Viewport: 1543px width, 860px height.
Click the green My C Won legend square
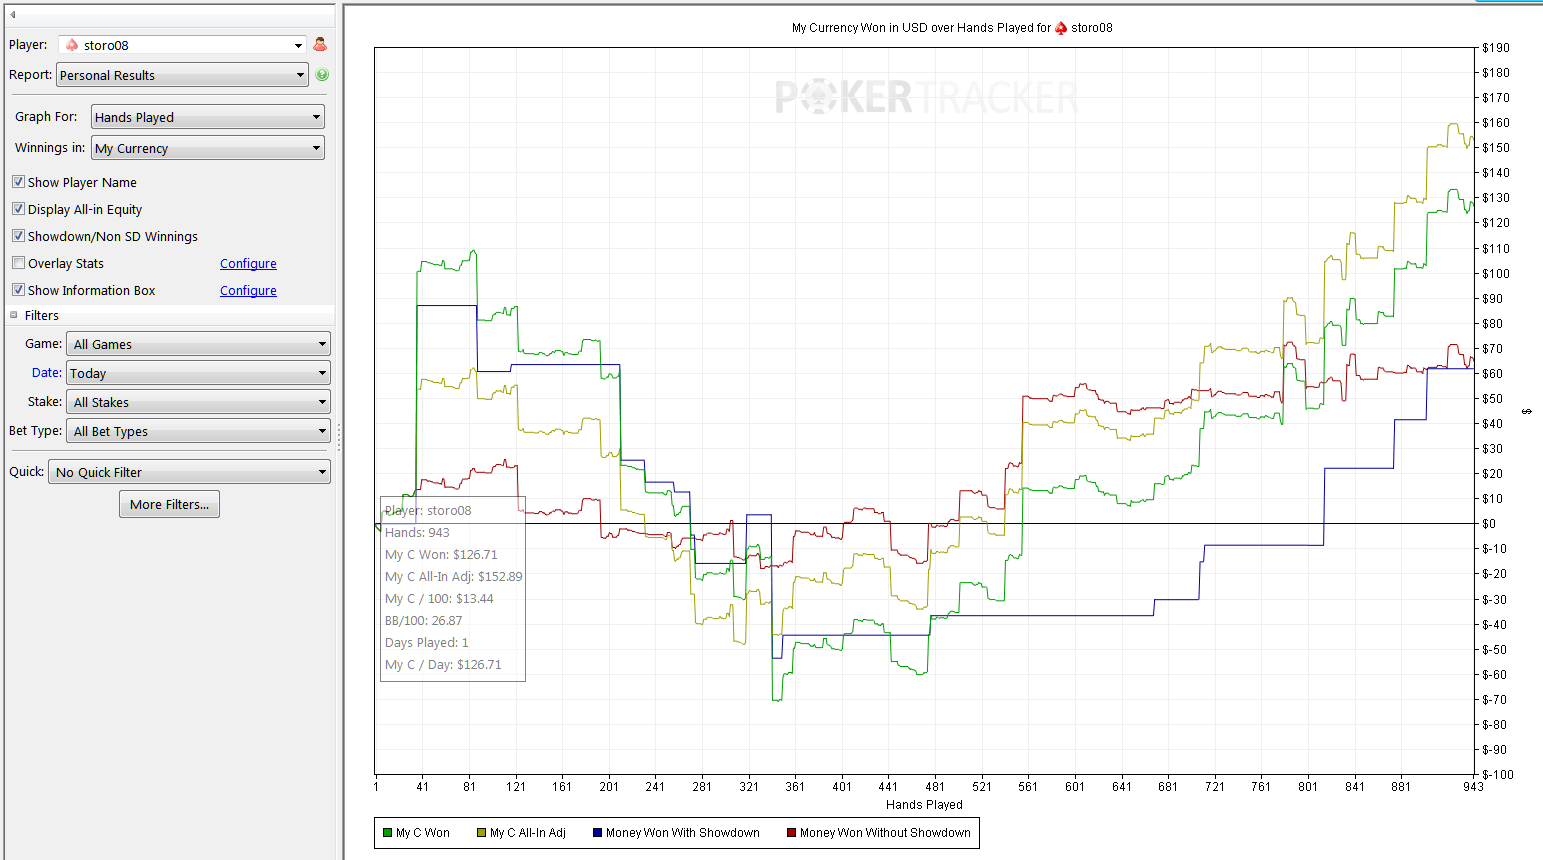pyautogui.click(x=387, y=833)
